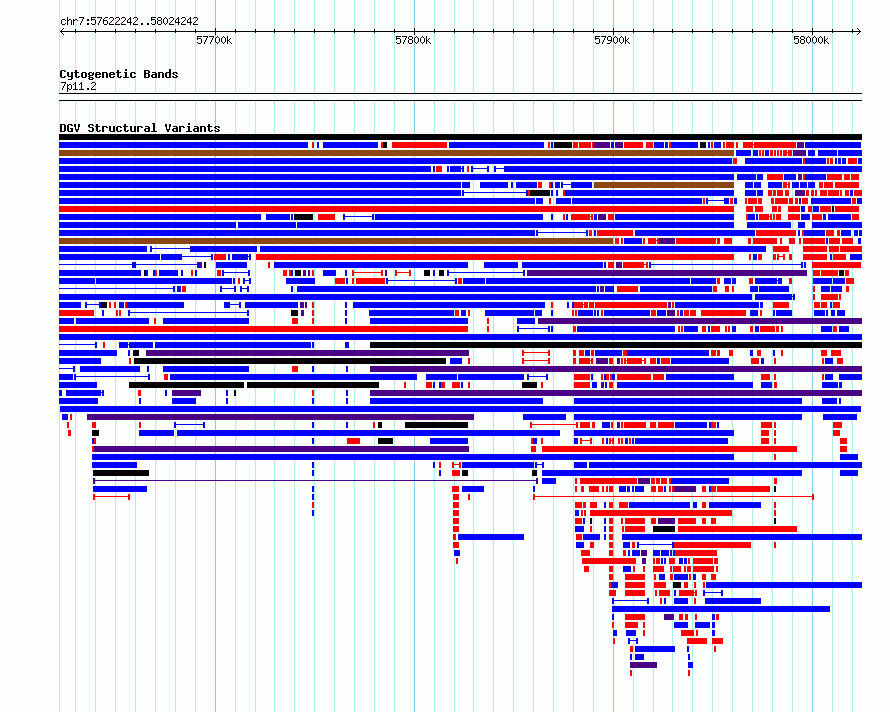This screenshot has width=890, height=712.
Task: Click the 57800k ruler tick label
Action: point(413,40)
